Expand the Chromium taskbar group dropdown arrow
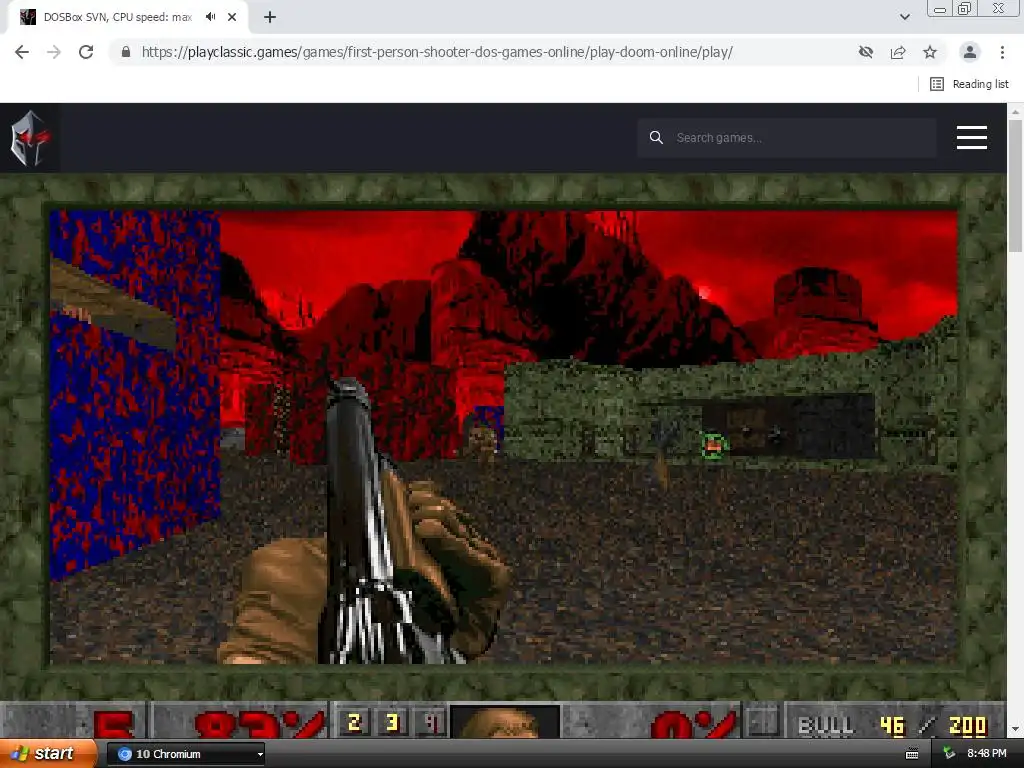The height and width of the screenshot is (768, 1024). click(260, 754)
